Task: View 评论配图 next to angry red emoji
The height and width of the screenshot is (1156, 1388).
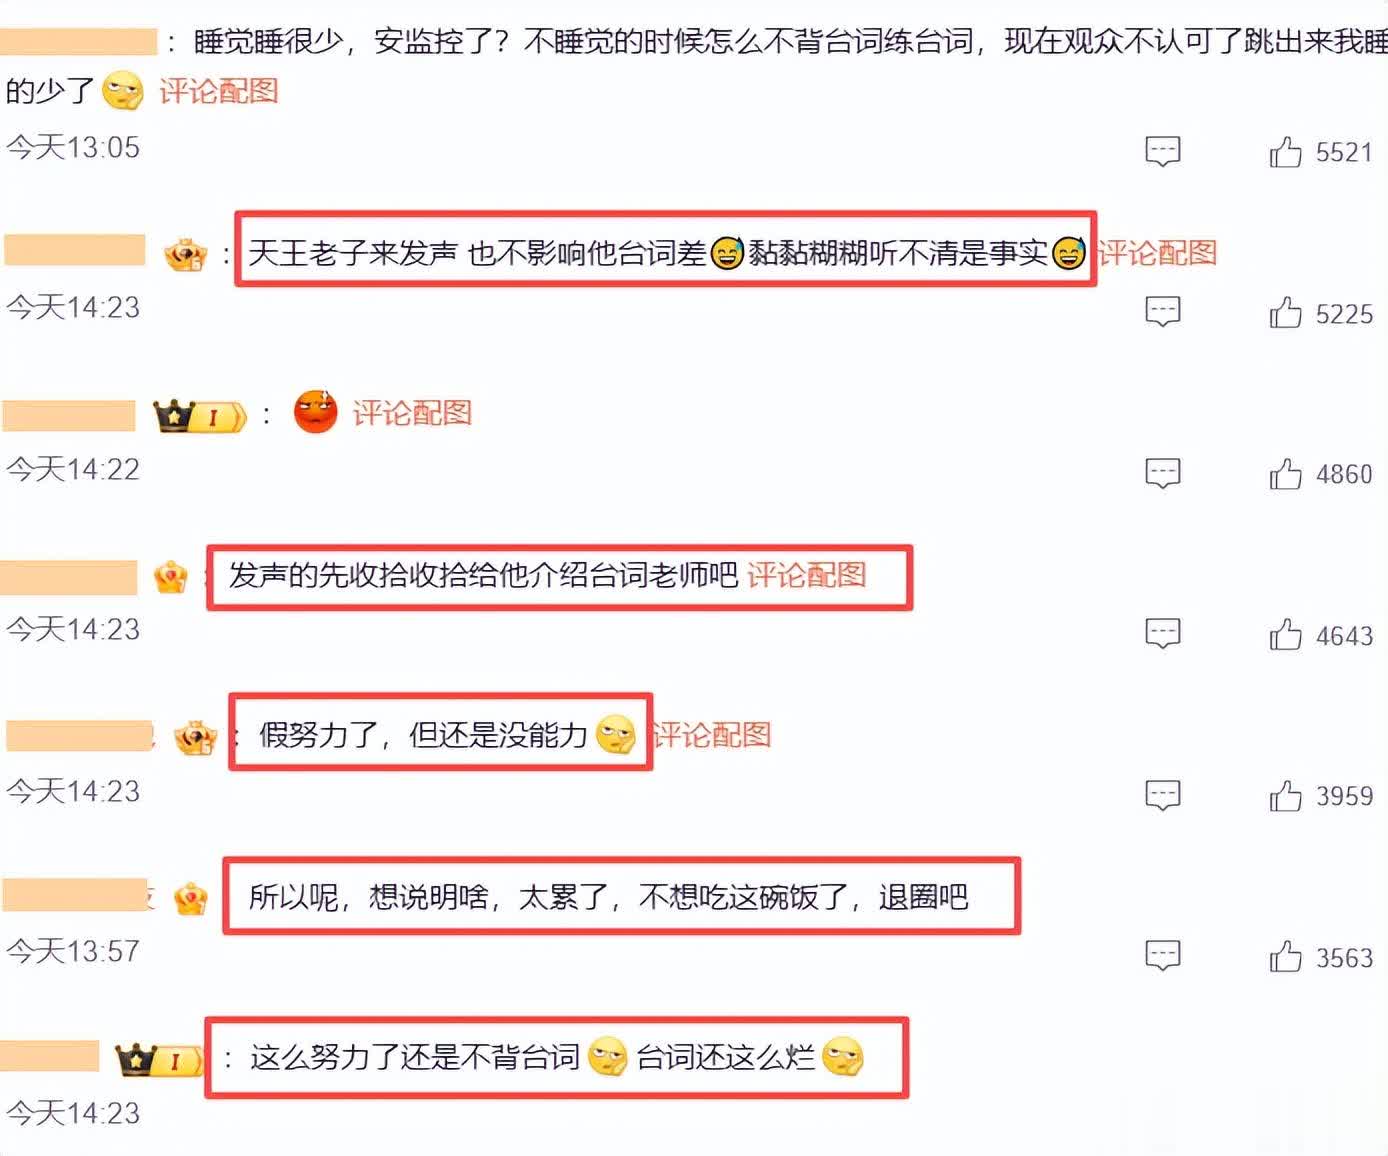Action: pyautogui.click(x=412, y=413)
